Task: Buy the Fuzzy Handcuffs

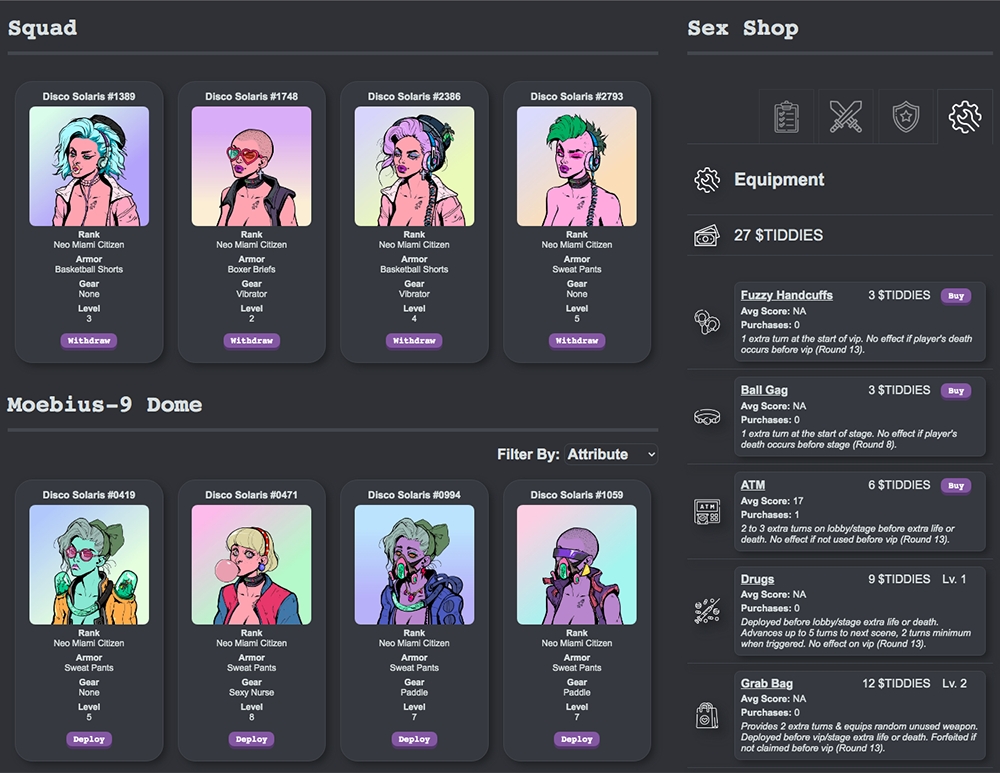Action: (x=956, y=296)
